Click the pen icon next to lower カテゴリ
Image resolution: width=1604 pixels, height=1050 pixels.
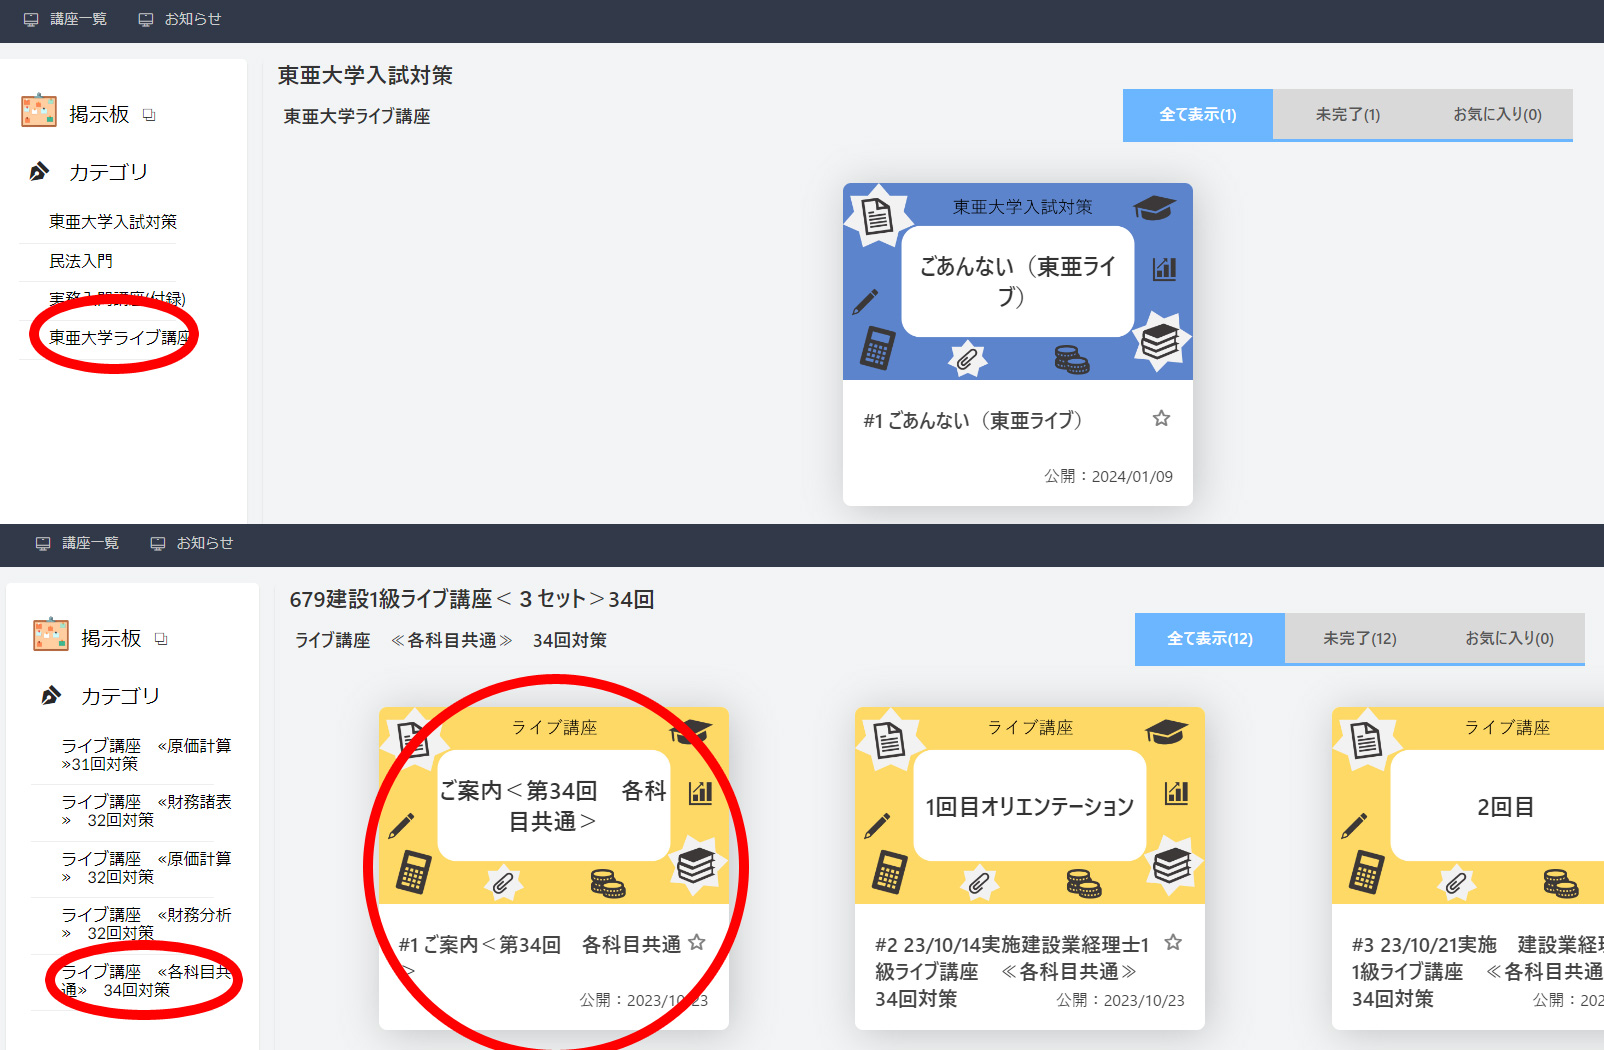point(51,696)
